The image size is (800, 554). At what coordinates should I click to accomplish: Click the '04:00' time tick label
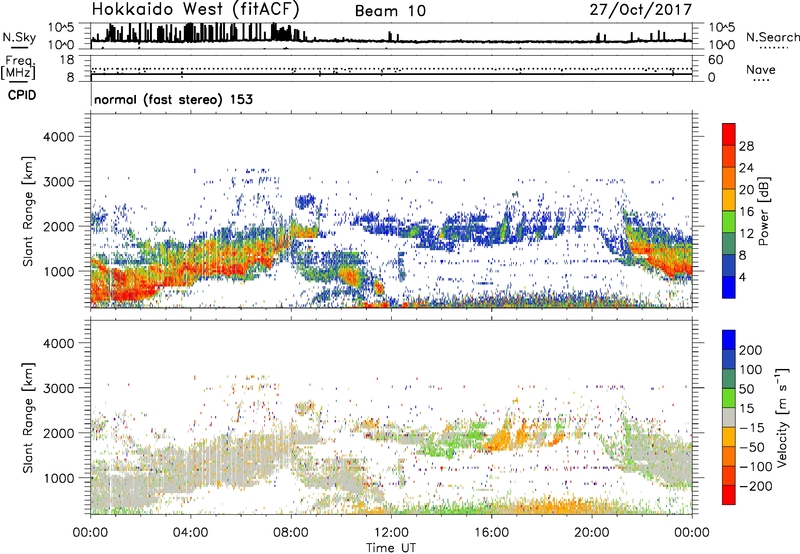(x=190, y=533)
